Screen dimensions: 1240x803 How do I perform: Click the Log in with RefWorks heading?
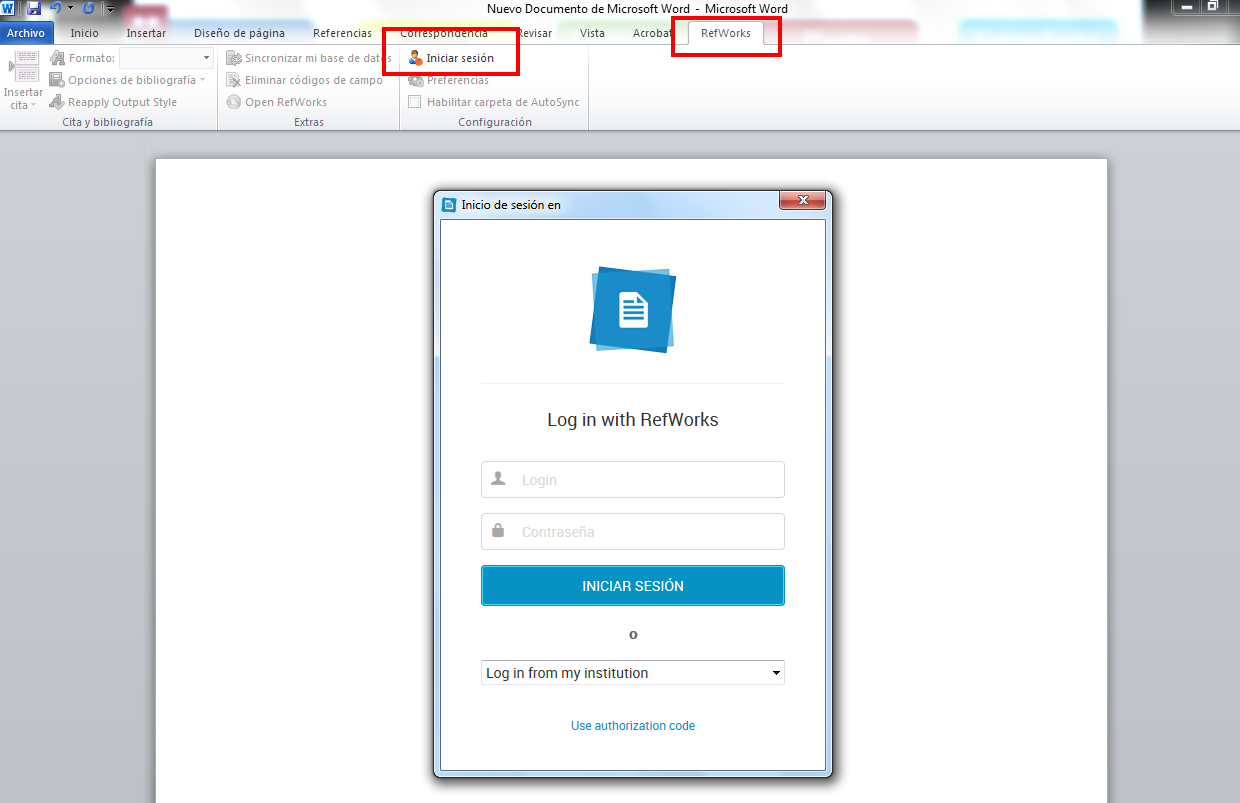[x=633, y=420]
